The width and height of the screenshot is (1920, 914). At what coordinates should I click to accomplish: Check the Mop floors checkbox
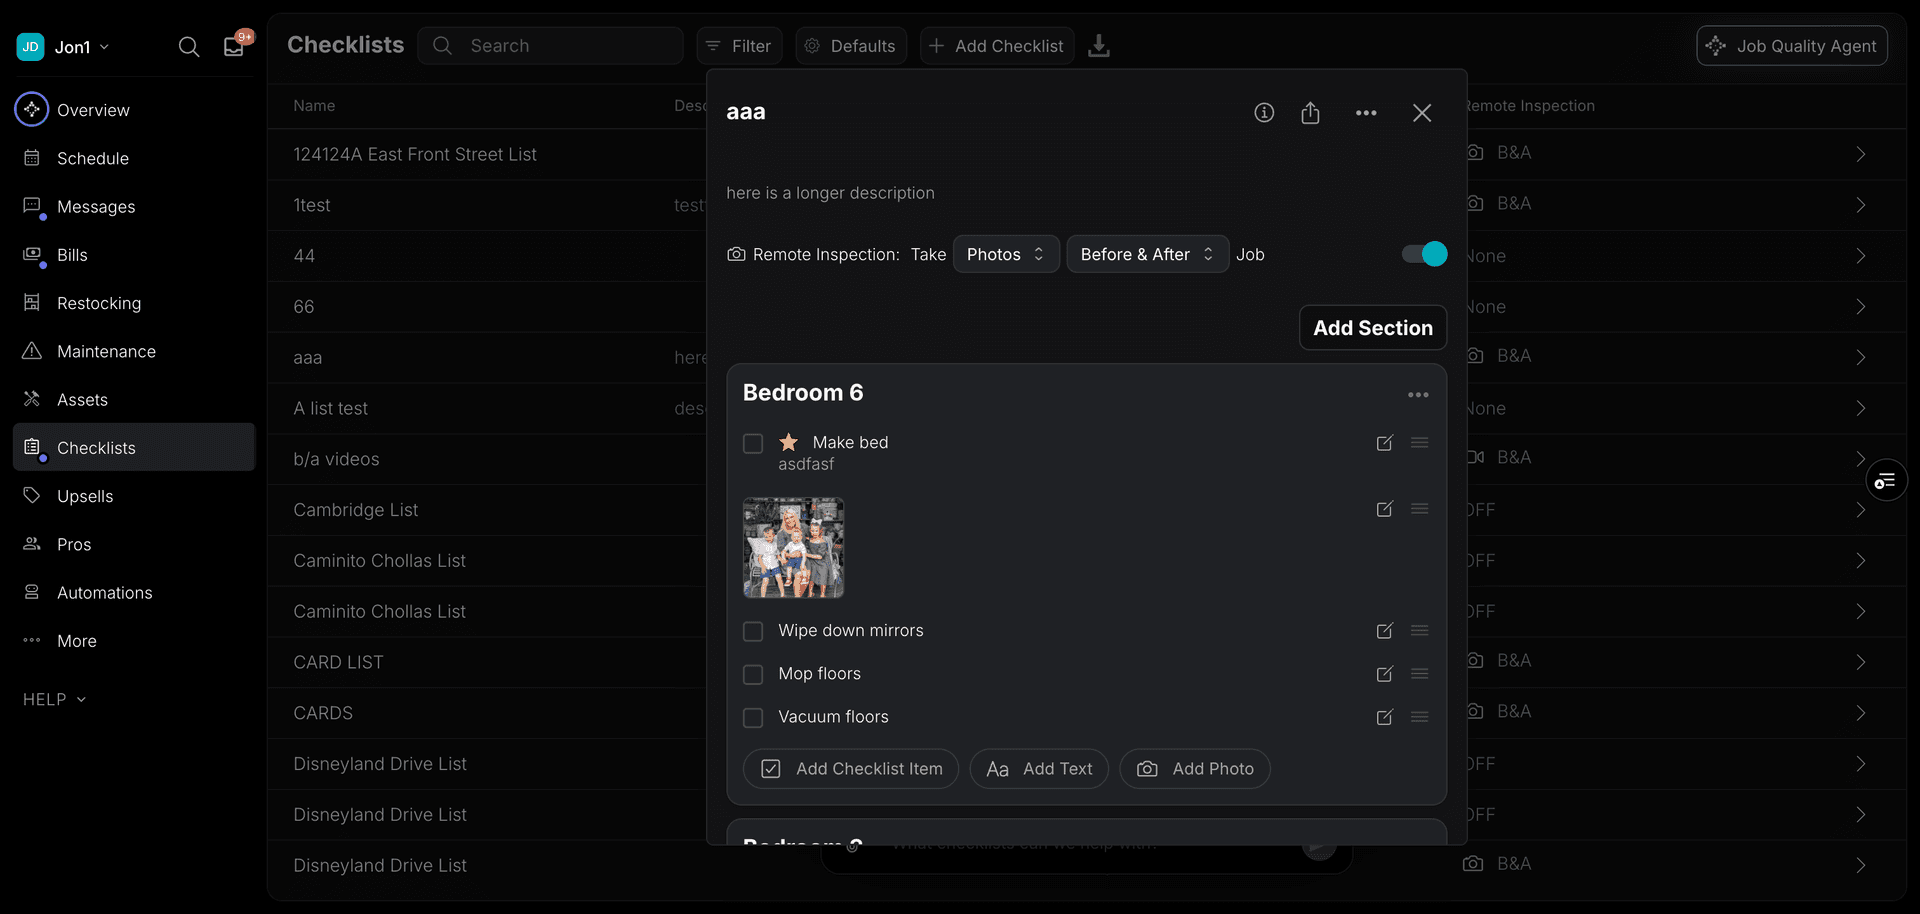(x=753, y=674)
